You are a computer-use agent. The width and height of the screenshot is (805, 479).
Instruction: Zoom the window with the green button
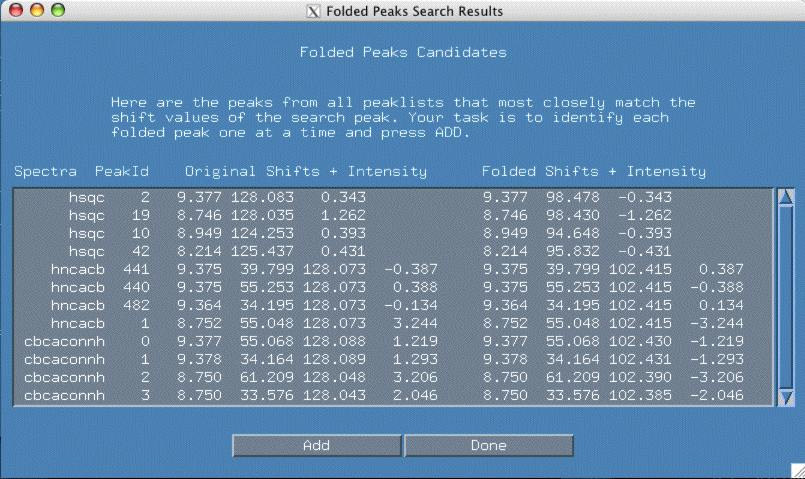tap(57, 11)
